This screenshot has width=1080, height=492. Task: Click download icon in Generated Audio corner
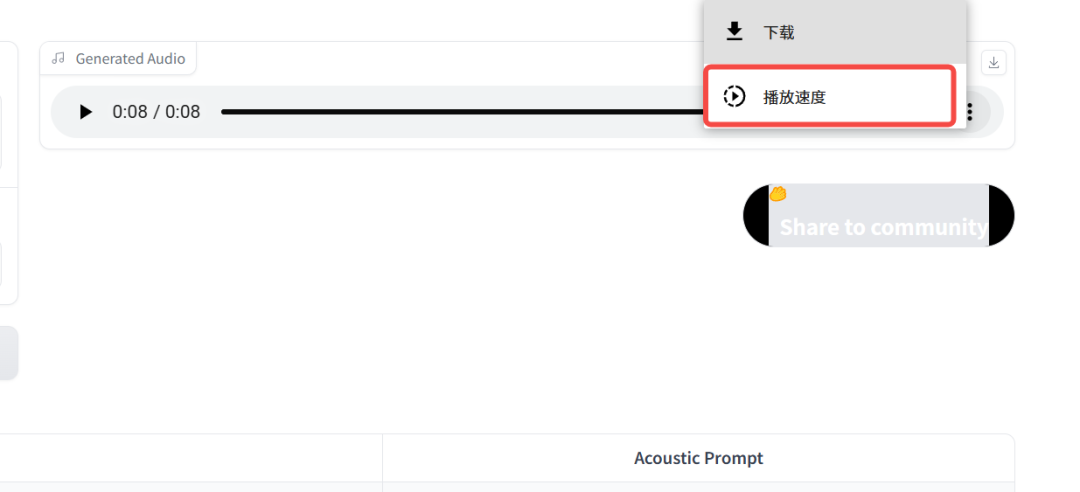tap(993, 63)
